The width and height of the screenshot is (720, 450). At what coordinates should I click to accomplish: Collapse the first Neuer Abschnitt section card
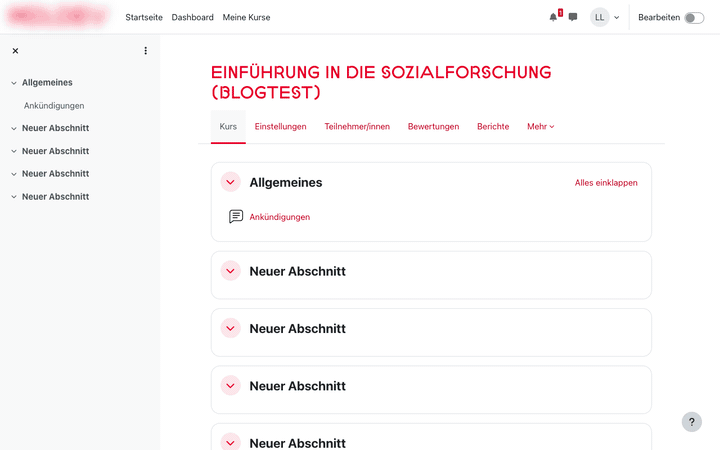coord(231,271)
